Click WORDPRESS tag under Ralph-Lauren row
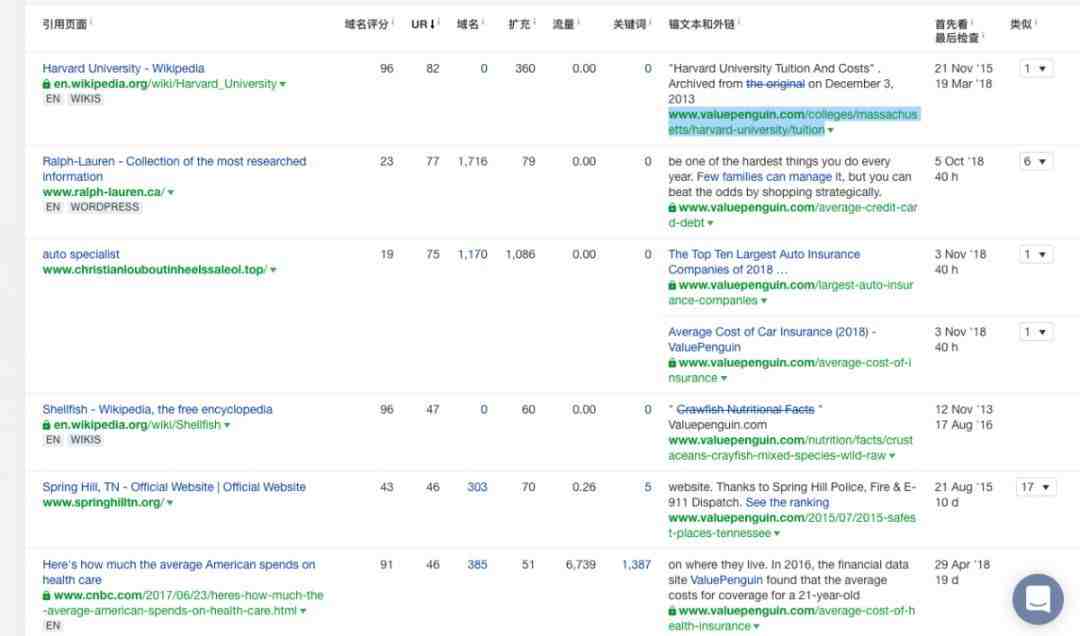Image resolution: width=1080 pixels, height=636 pixels. point(105,207)
